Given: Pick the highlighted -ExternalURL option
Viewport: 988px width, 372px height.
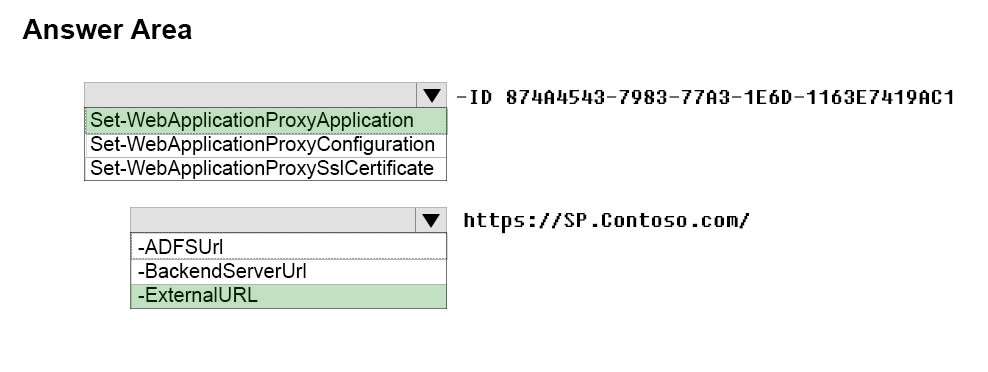Looking at the screenshot, I should (x=289, y=296).
